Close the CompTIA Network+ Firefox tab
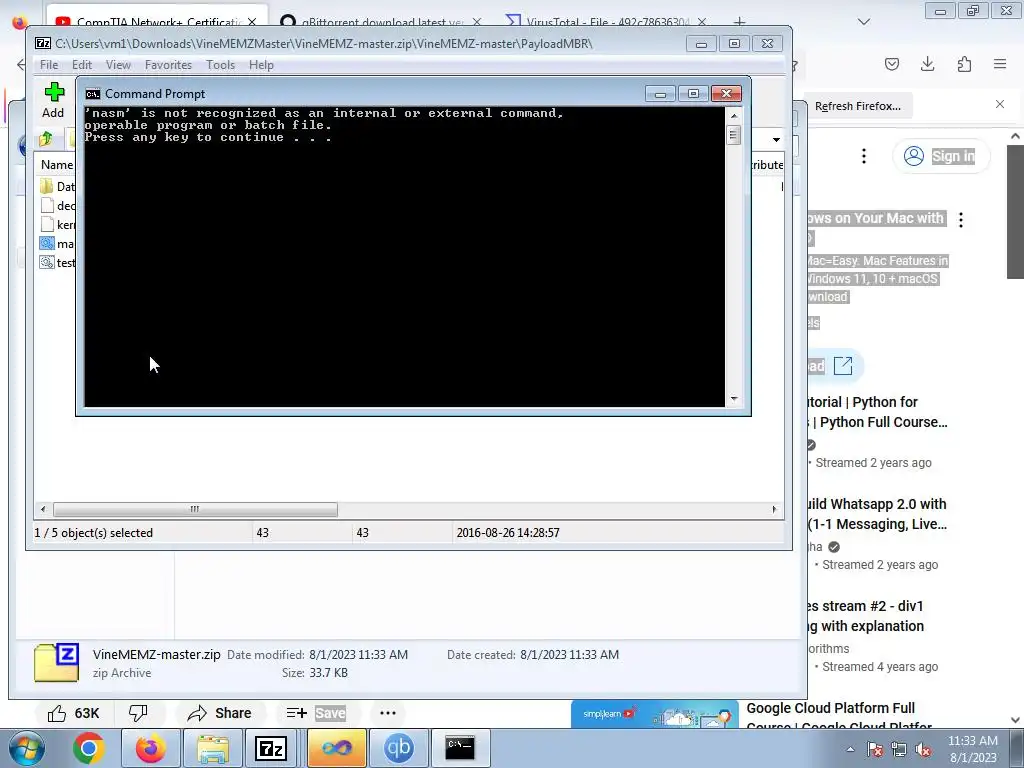Viewport: 1024px width, 768px height. pyautogui.click(x=252, y=22)
